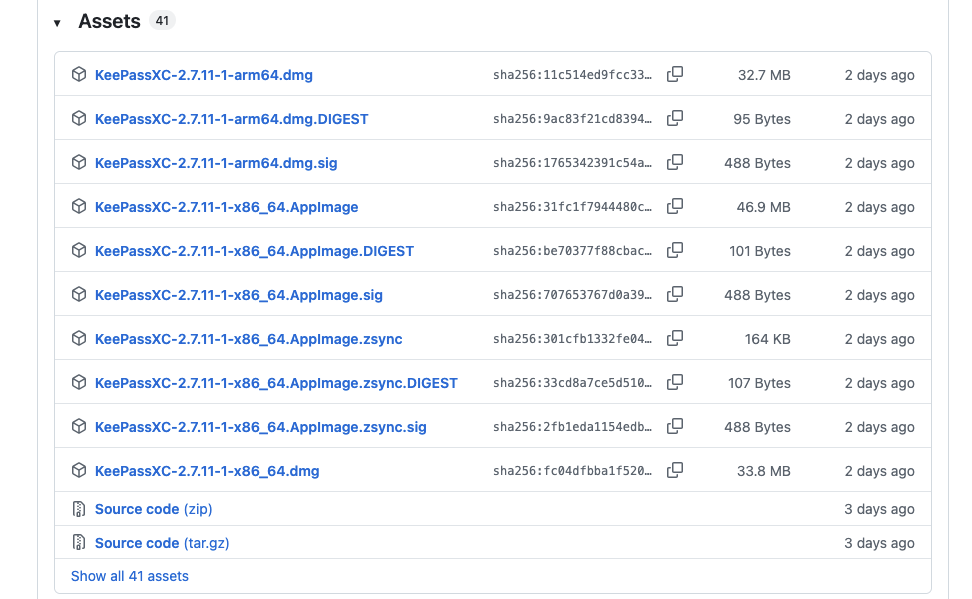Copy SHA256 hash for x86_64.AppImage.sig
Screen dimensions: 972x599
(x=675, y=295)
